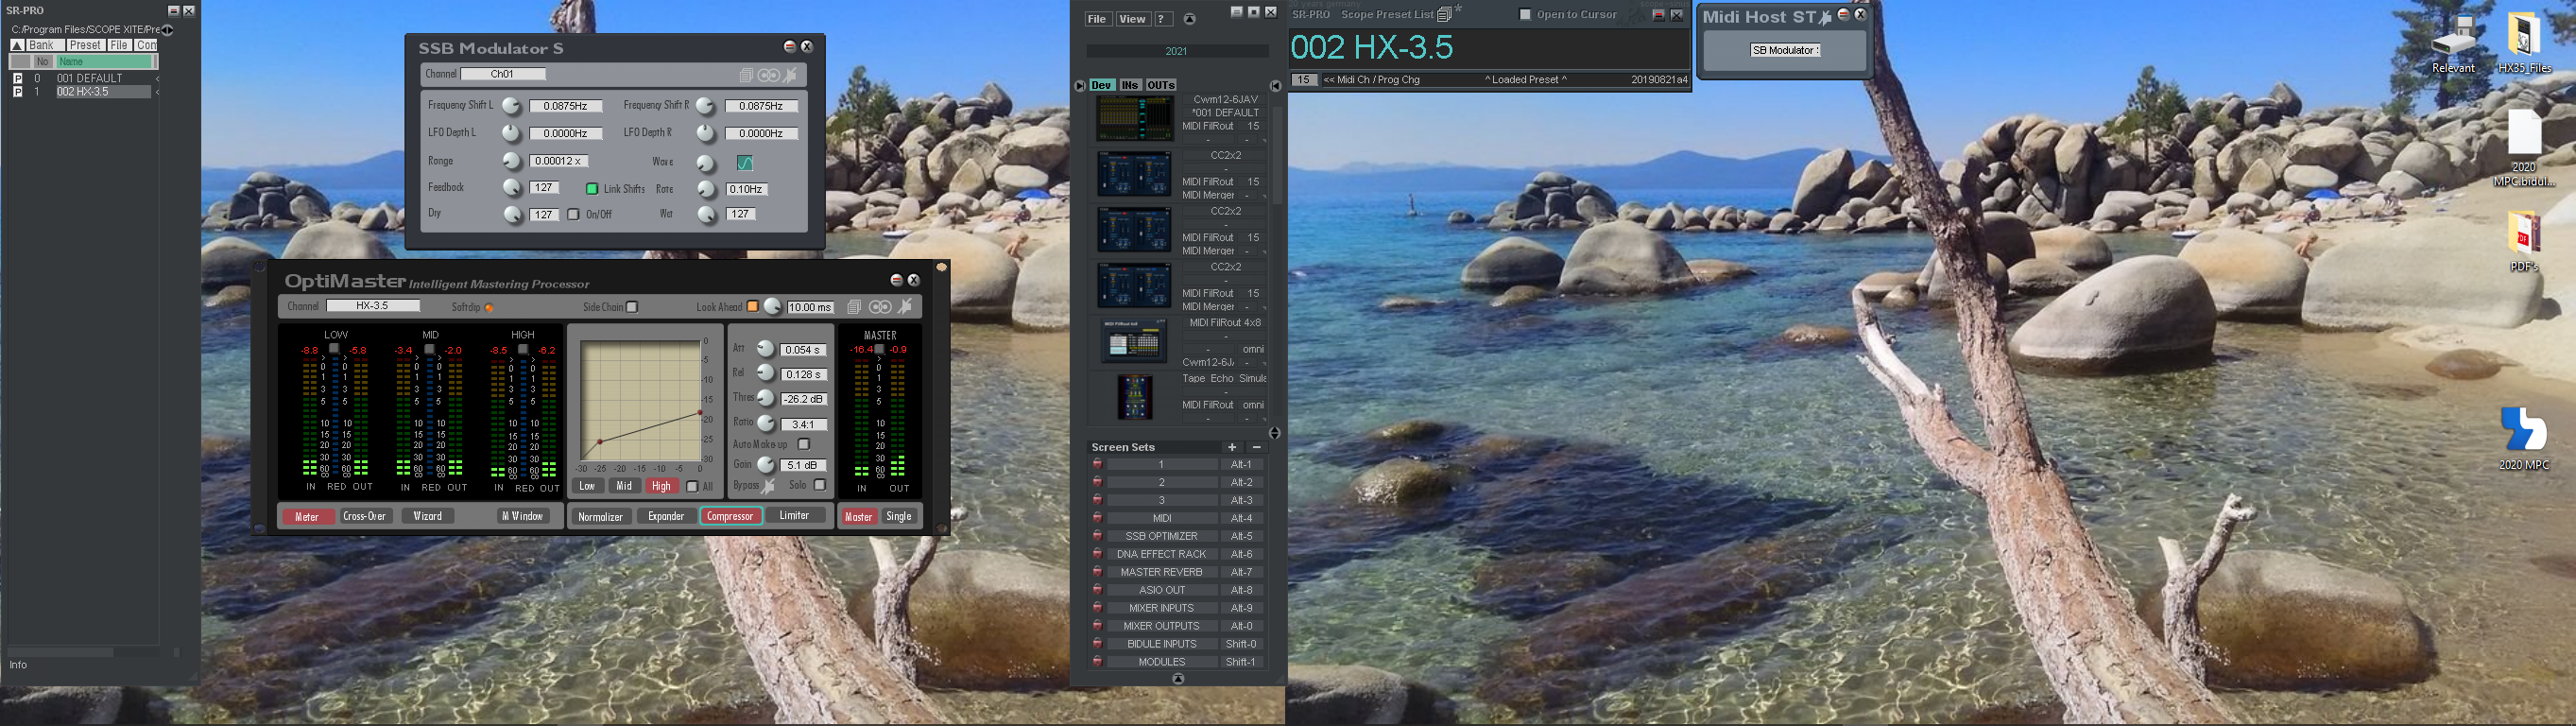Image resolution: width=2576 pixels, height=726 pixels.
Task: Enable the Solo checkbox in OptiMaster
Action: [820, 485]
